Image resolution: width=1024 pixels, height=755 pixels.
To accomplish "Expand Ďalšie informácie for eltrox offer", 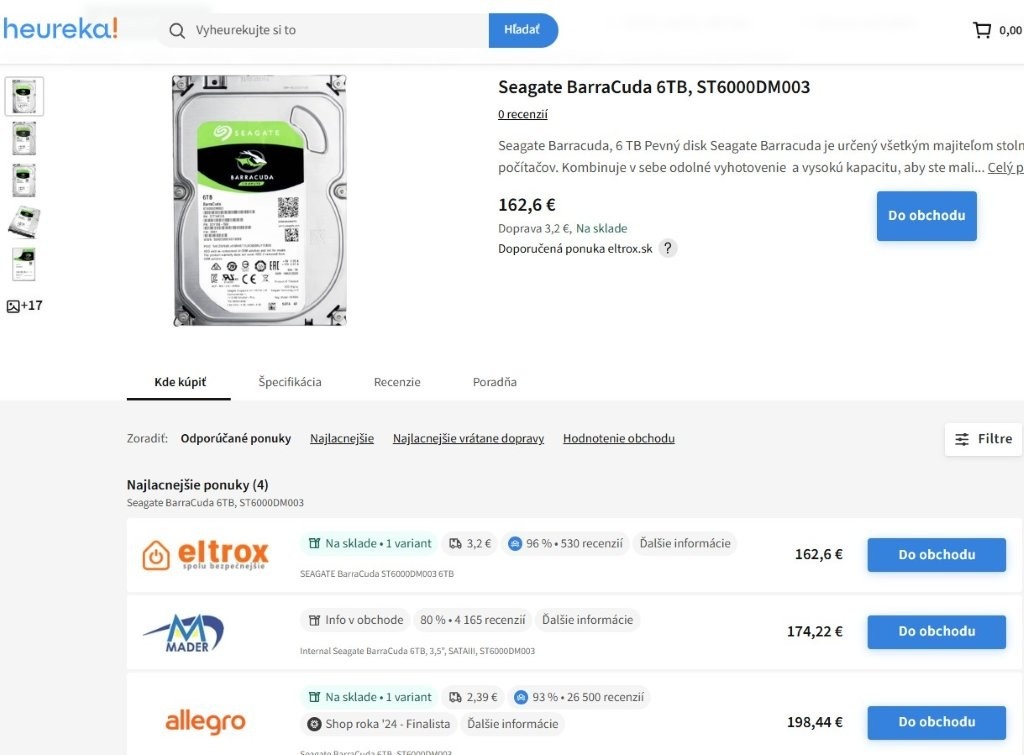I will click(x=685, y=543).
